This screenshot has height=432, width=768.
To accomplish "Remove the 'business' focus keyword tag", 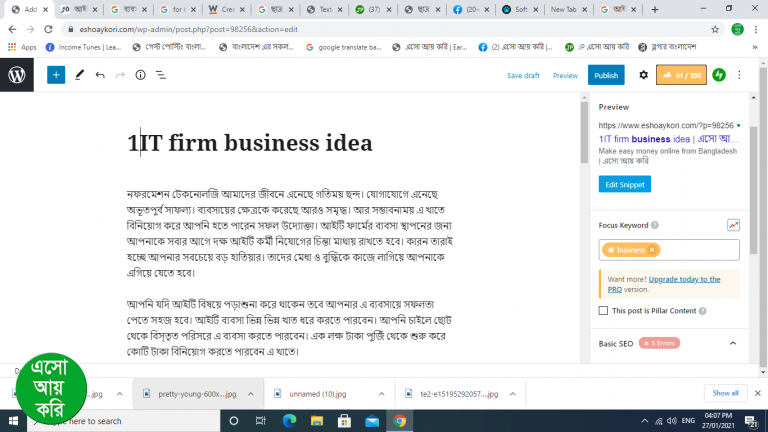I will (x=652, y=250).
